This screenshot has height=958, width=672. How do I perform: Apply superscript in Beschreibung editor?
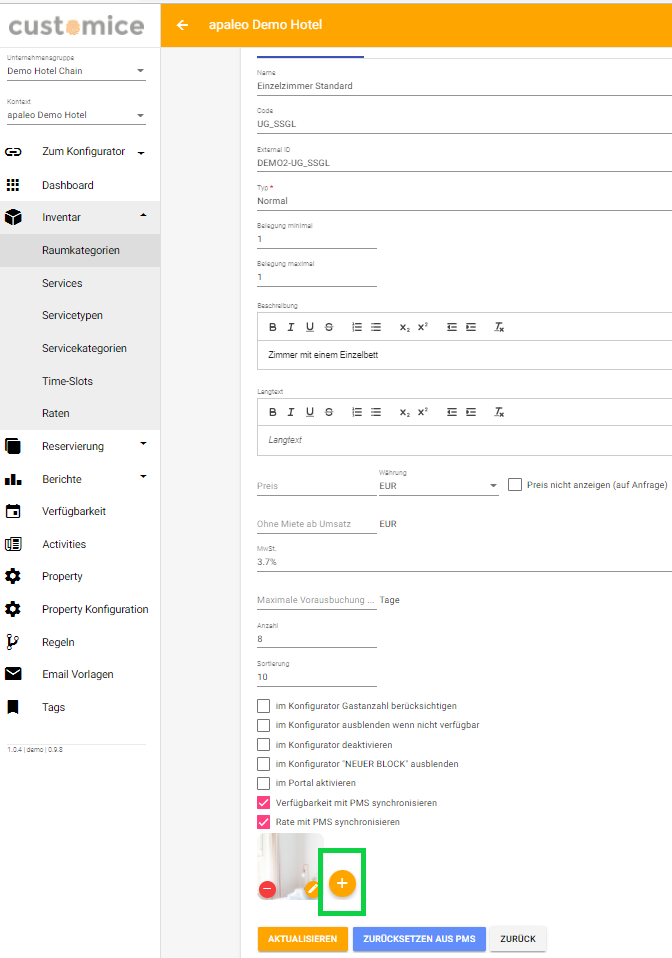pyautogui.click(x=423, y=327)
